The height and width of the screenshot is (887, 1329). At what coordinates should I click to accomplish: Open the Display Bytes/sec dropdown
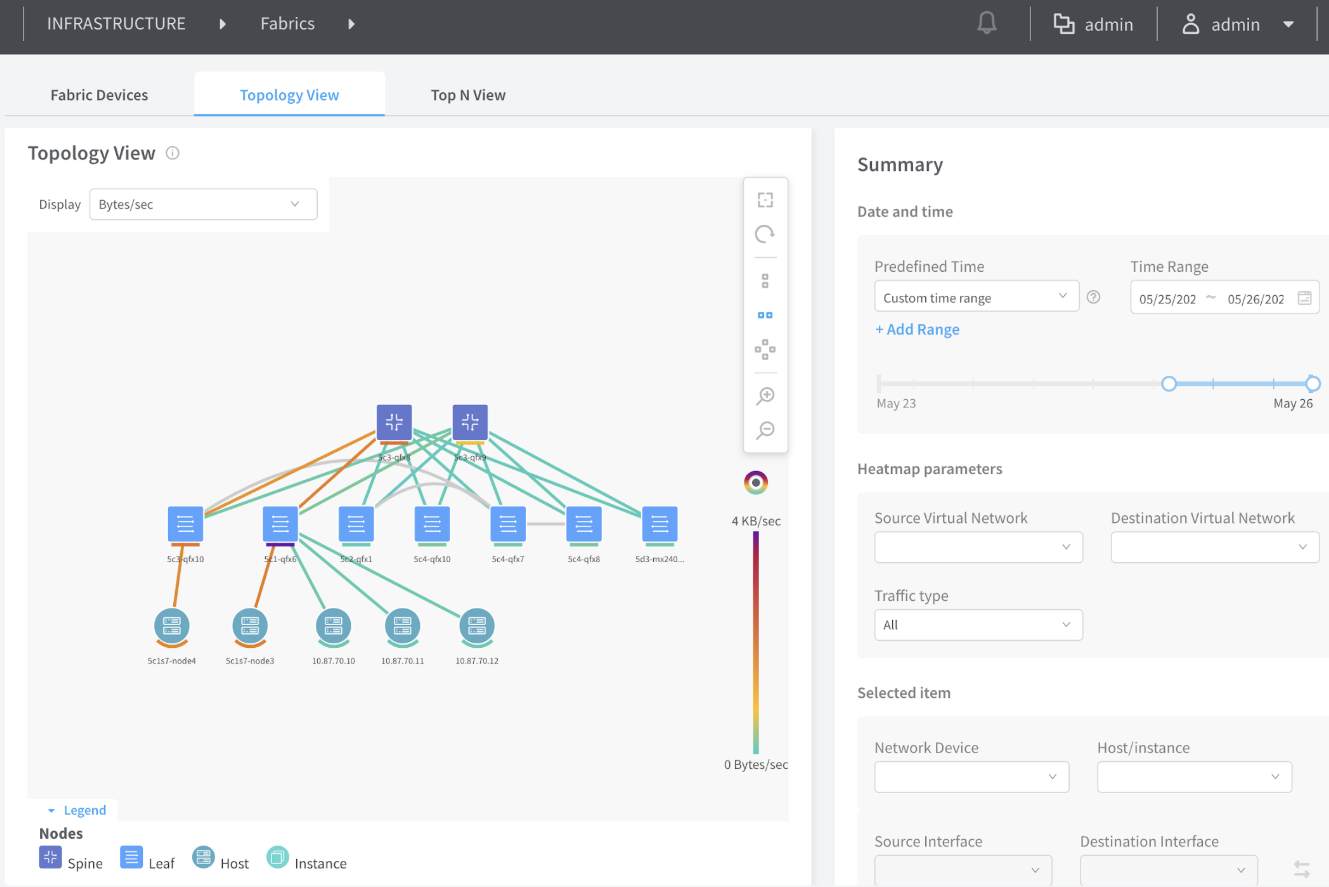tap(203, 204)
